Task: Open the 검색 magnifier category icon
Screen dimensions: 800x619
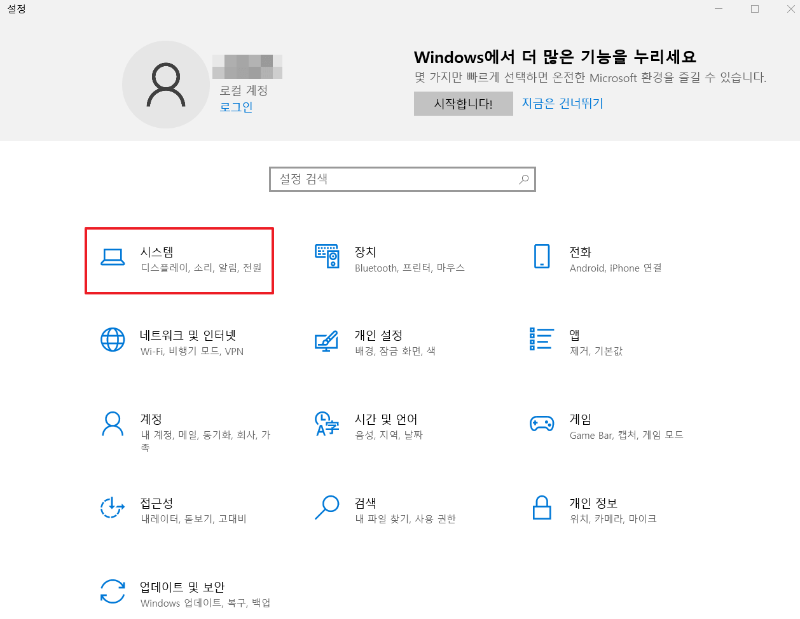Action: pyautogui.click(x=327, y=507)
